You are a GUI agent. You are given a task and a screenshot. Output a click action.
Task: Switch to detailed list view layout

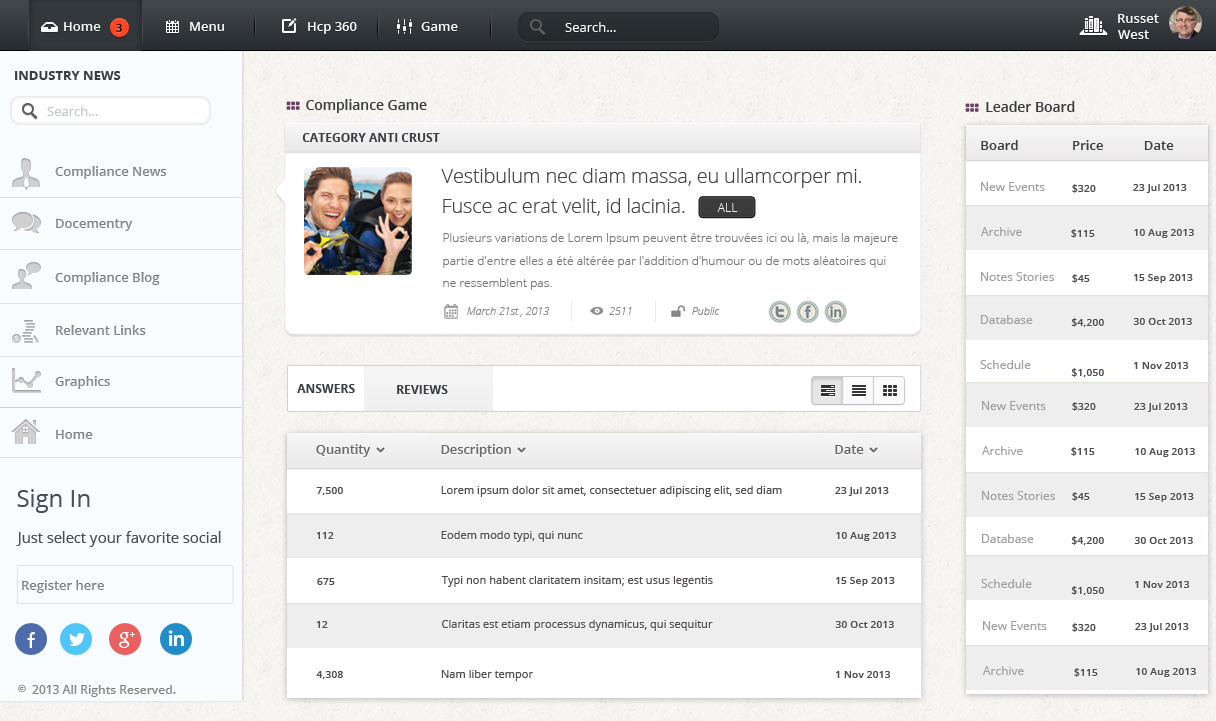point(827,390)
